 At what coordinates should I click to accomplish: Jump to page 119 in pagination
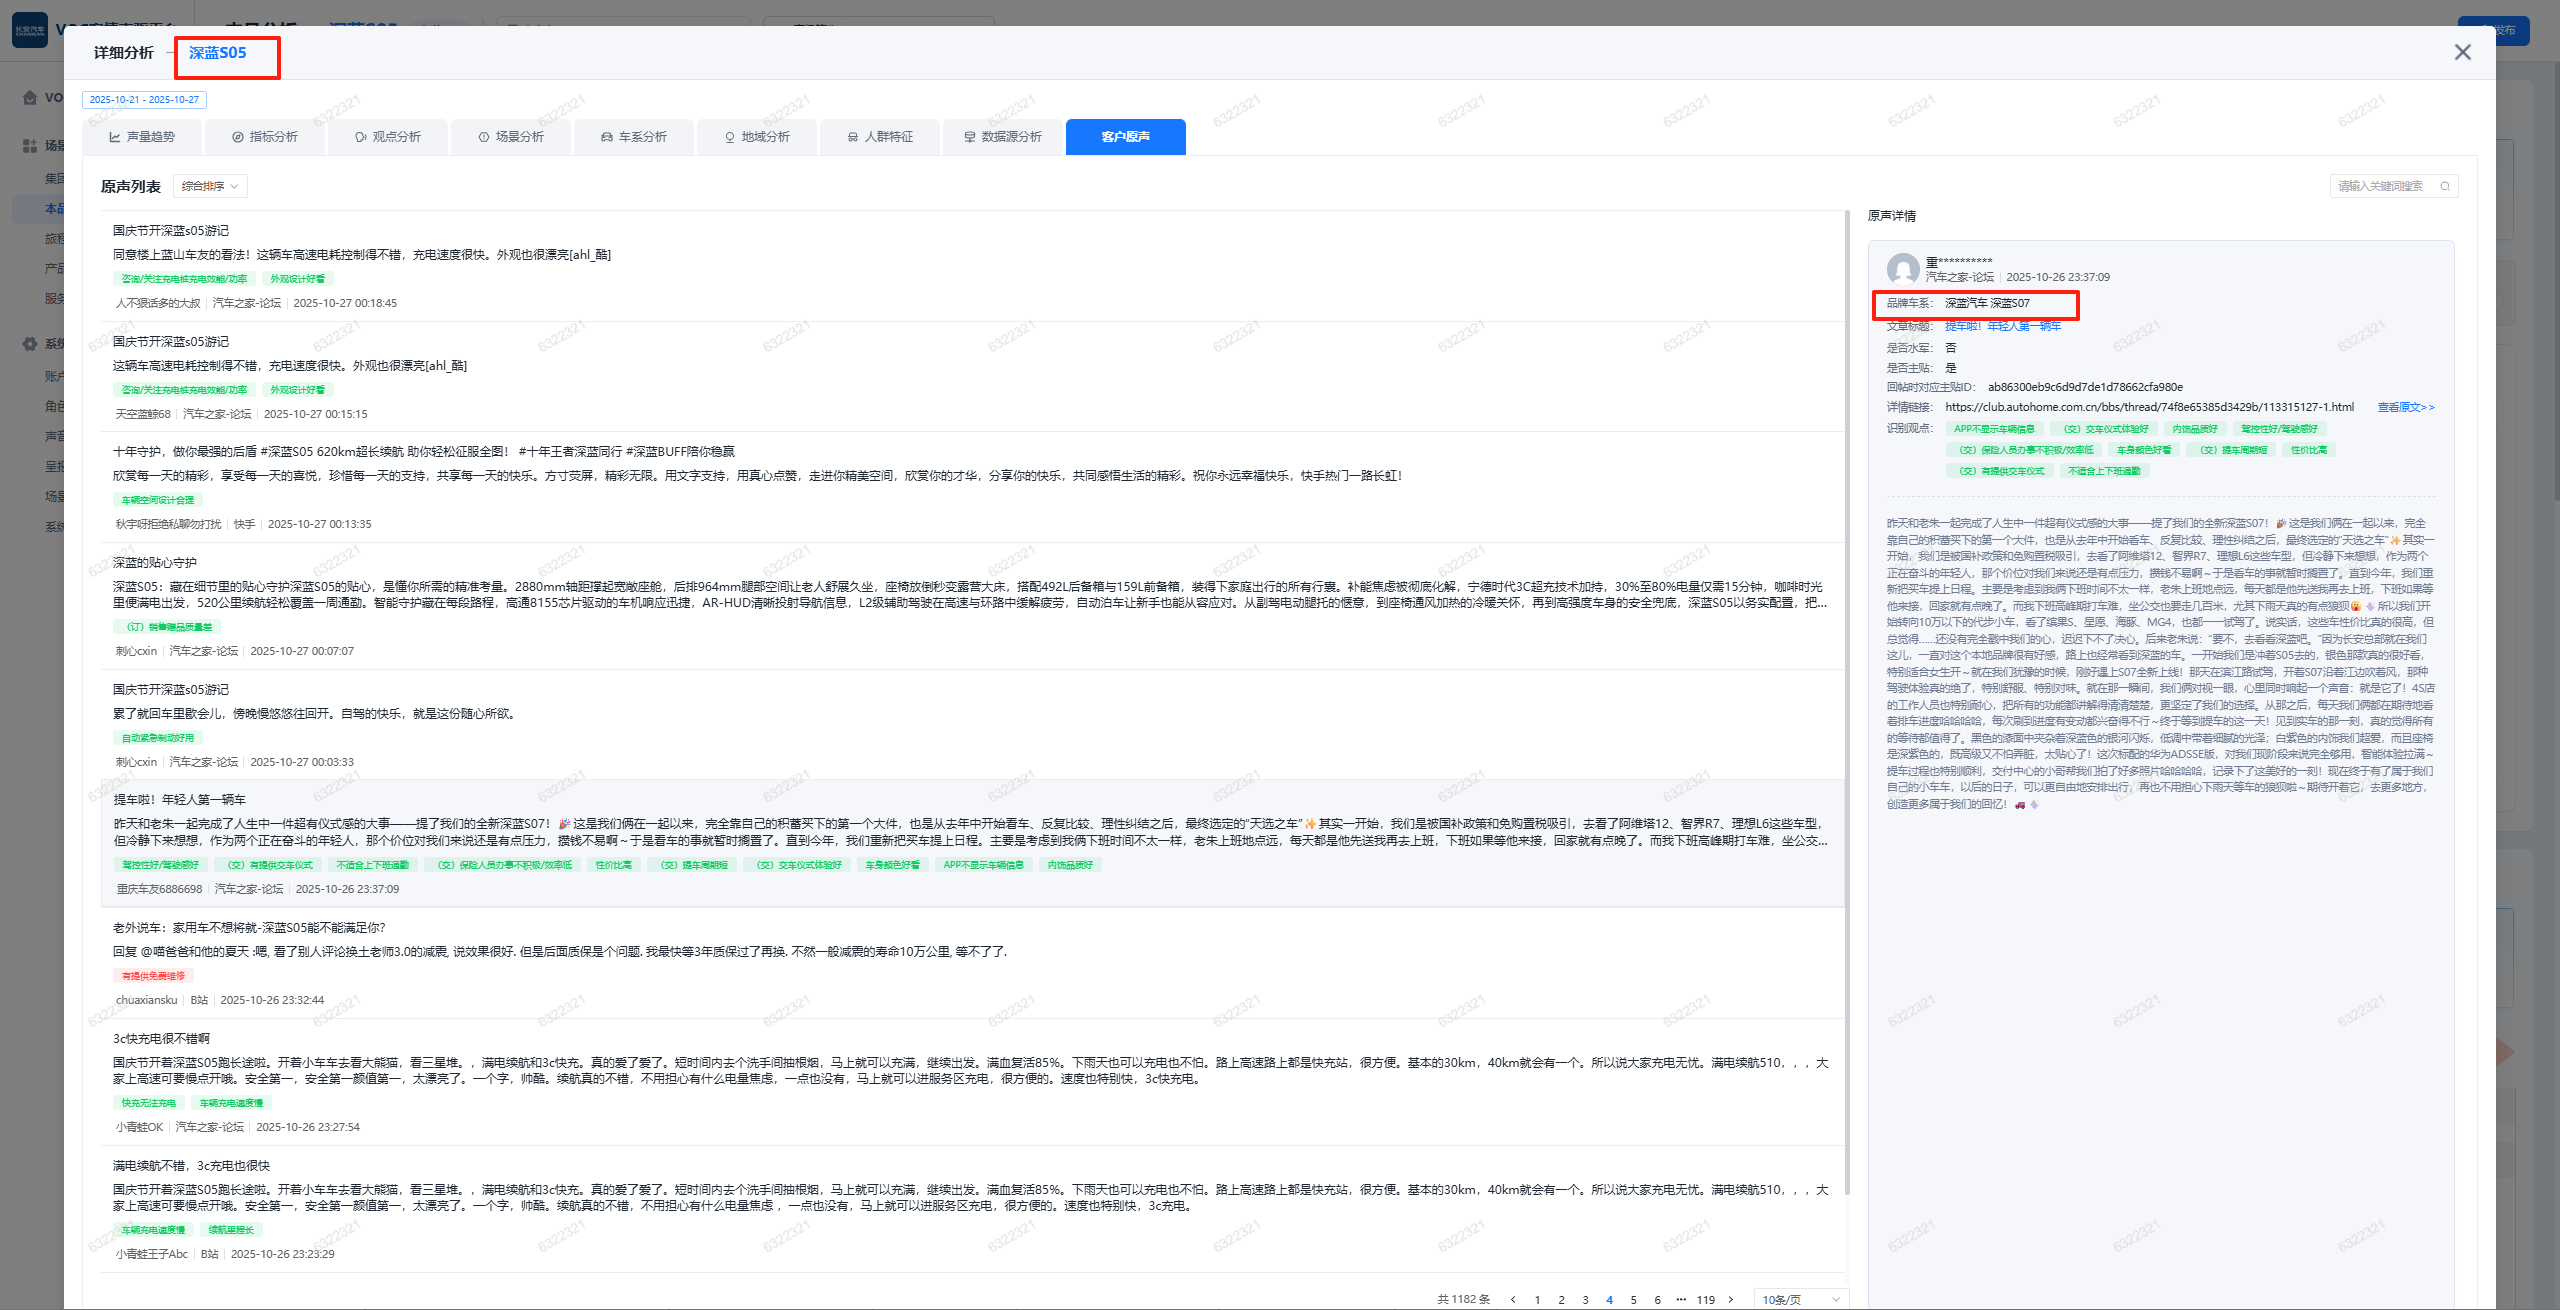point(1706,1299)
